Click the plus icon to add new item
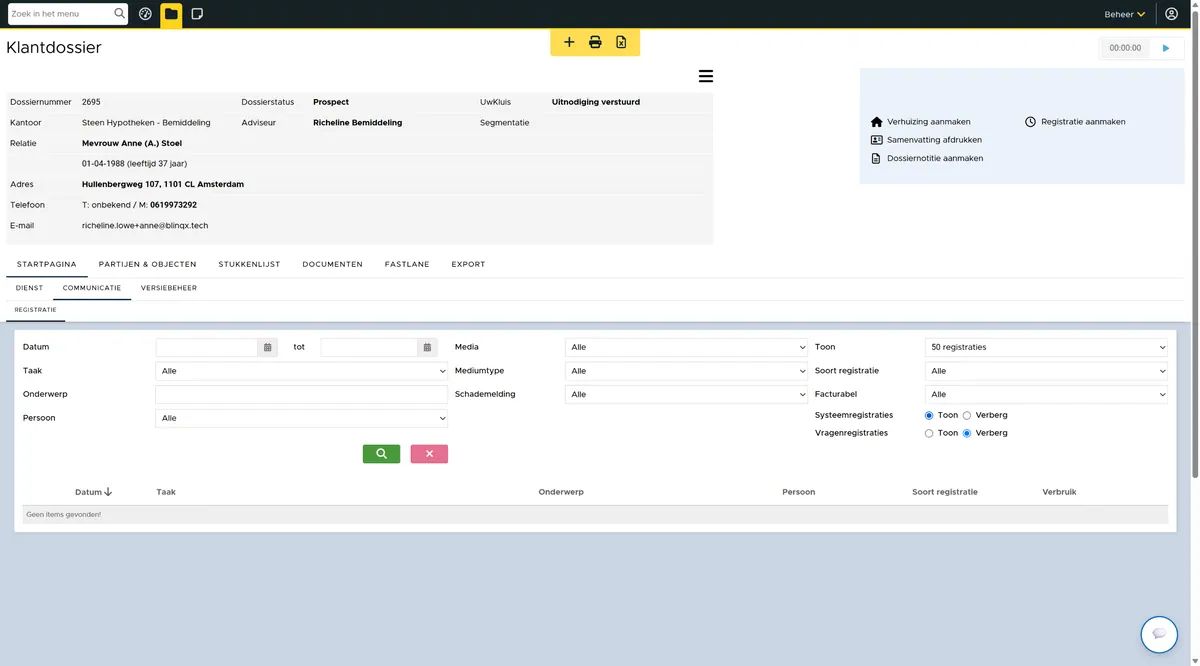The width and height of the screenshot is (1200, 666). (569, 42)
